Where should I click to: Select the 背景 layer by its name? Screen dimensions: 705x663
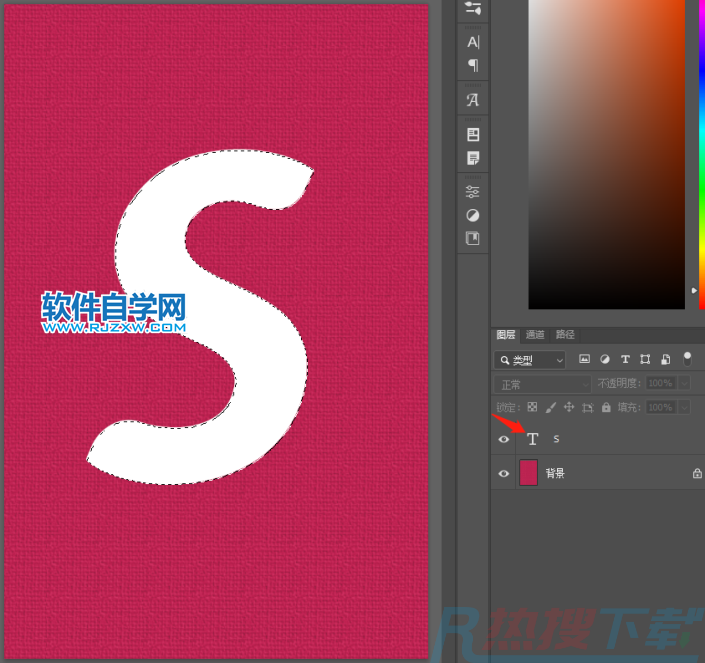pos(555,473)
